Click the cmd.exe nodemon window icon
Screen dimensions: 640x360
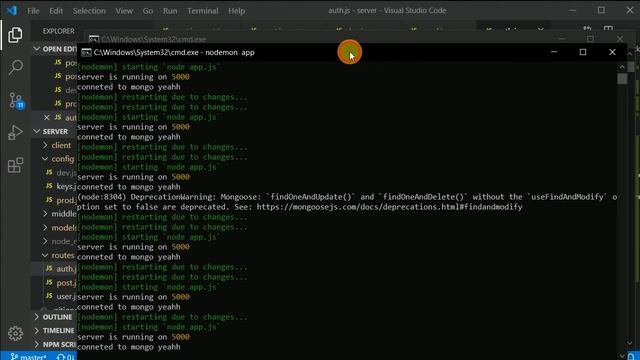(86, 52)
